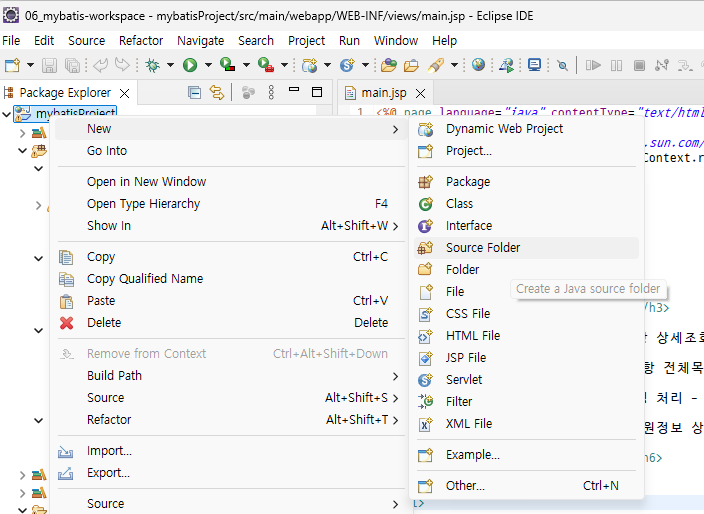The width and height of the screenshot is (704, 514).
Task: Click Export... in context menu
Action: 231,473
